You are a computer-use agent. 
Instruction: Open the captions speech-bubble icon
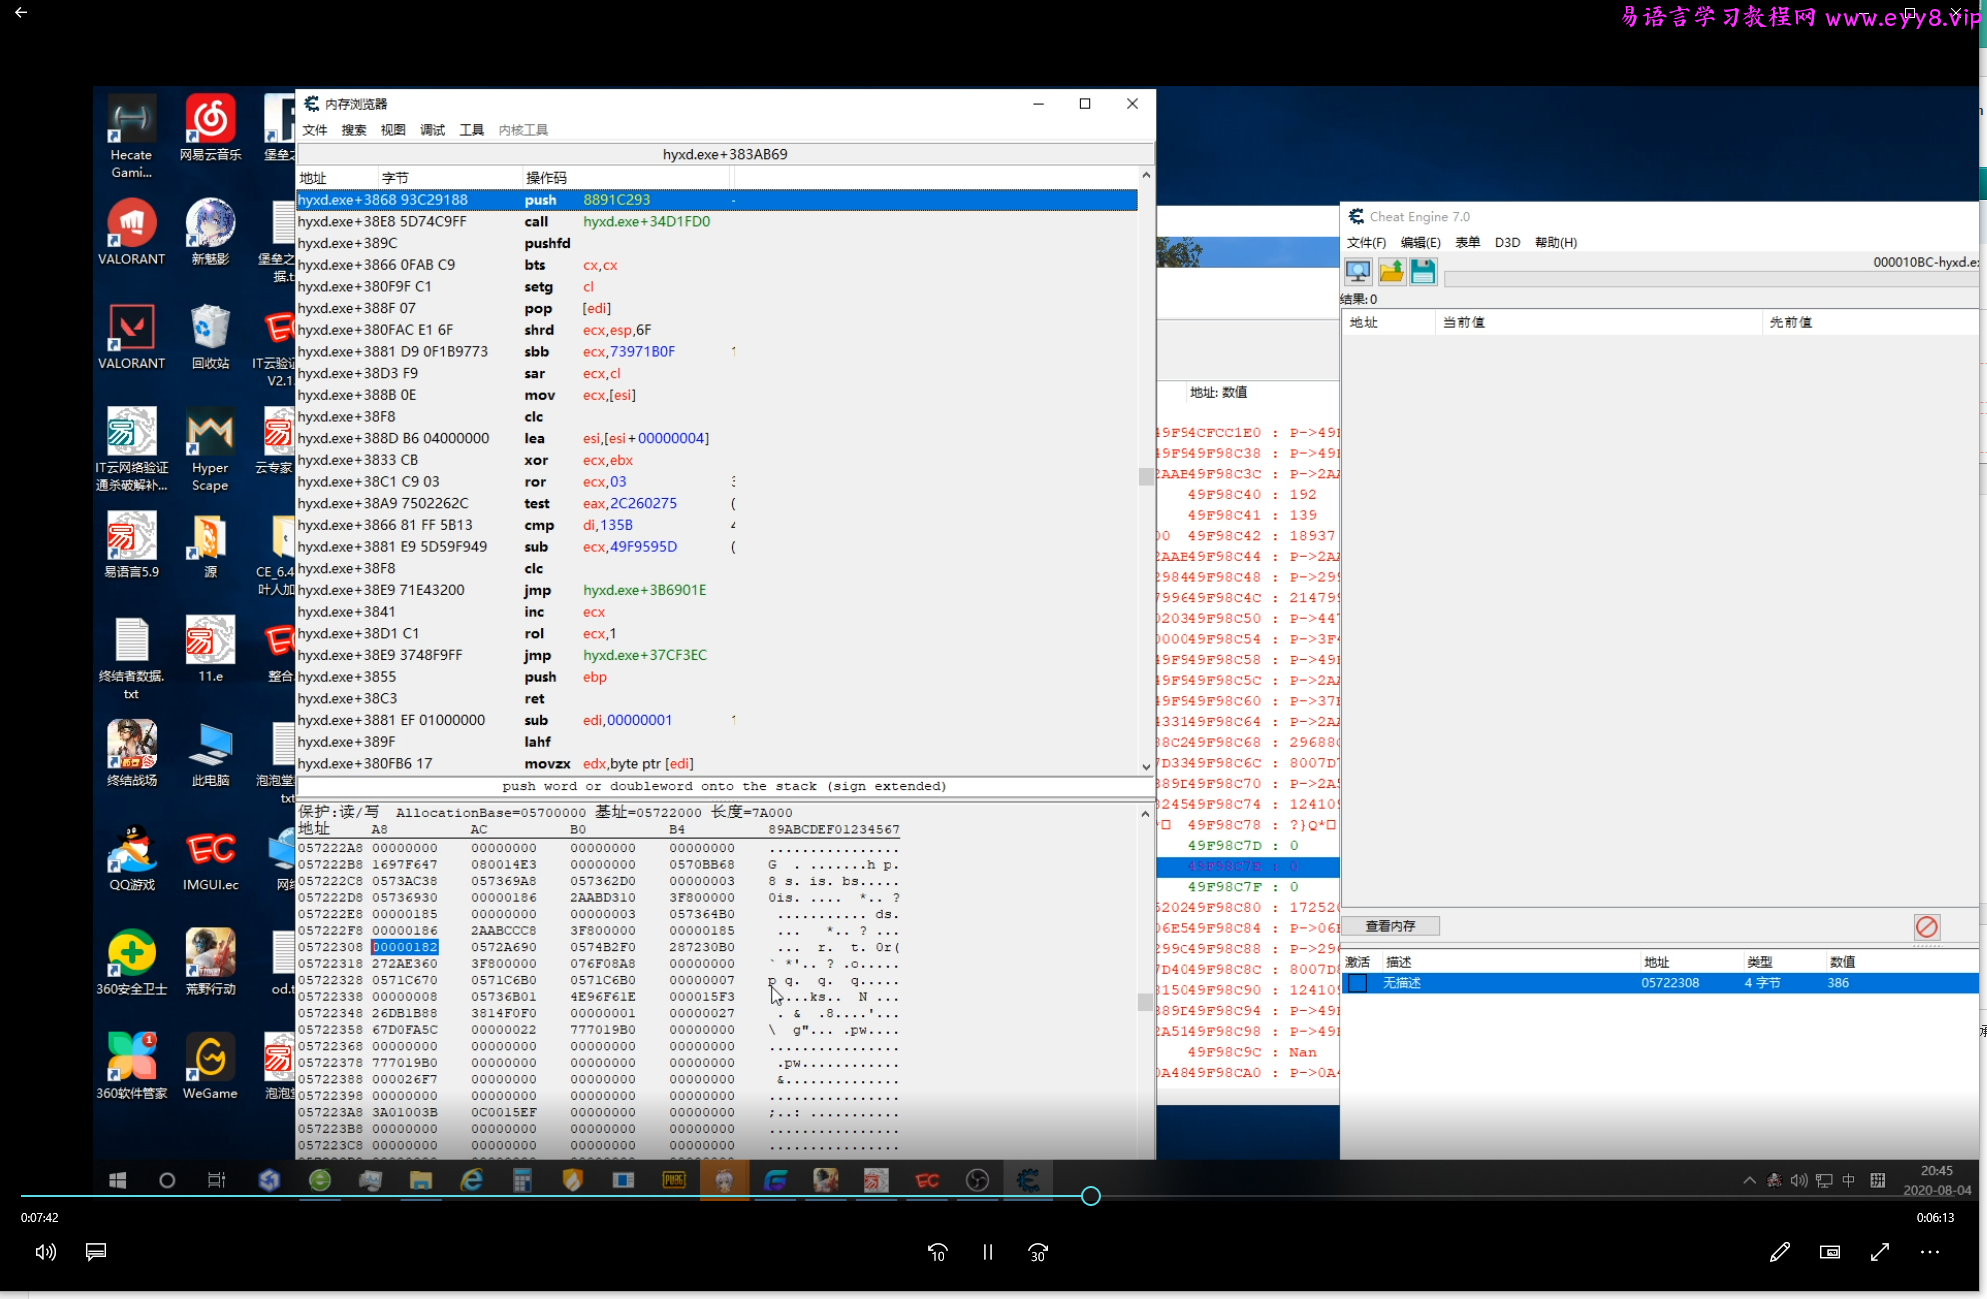click(96, 1252)
